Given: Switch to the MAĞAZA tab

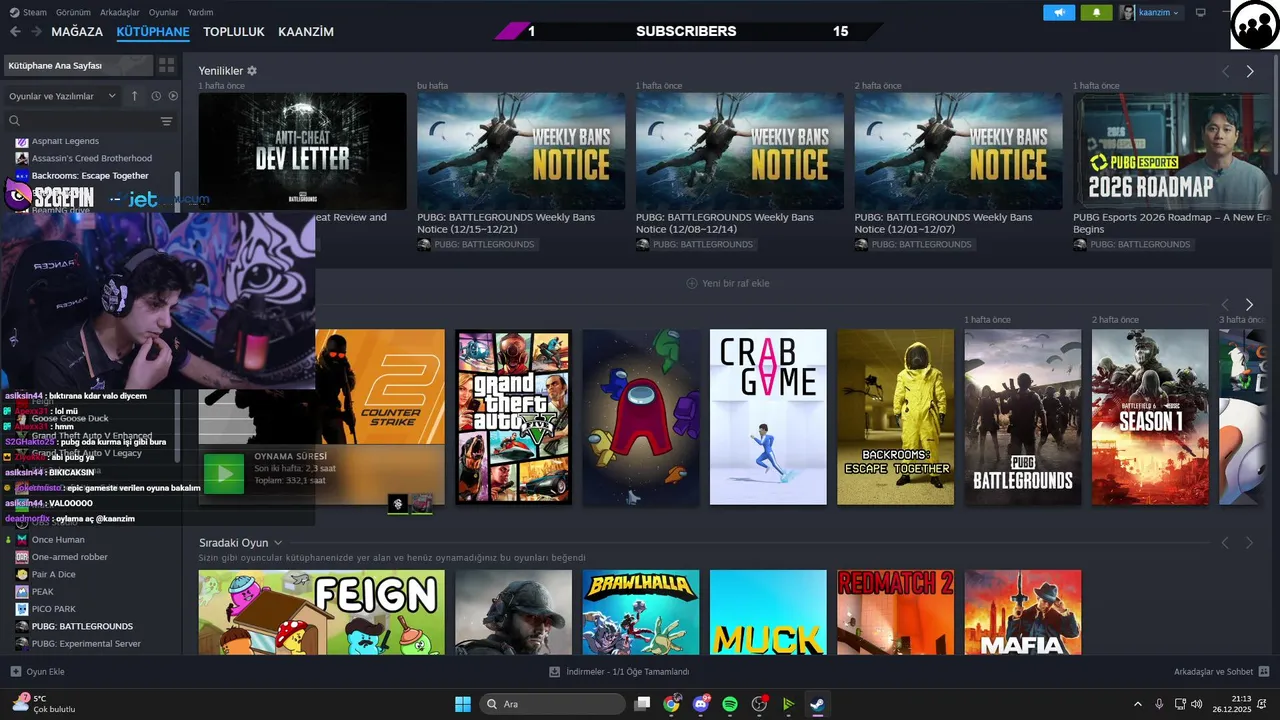Looking at the screenshot, I should (x=77, y=32).
